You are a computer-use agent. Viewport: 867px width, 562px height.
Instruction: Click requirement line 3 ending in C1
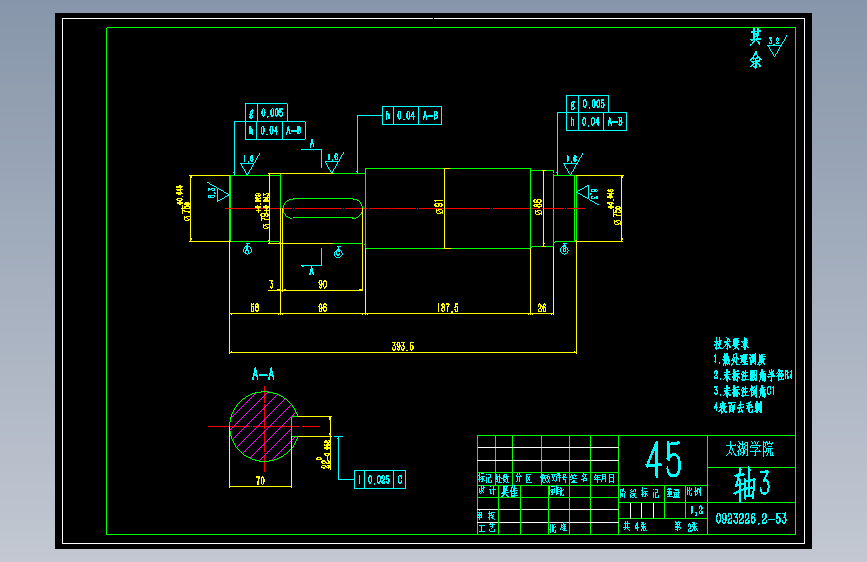click(744, 392)
